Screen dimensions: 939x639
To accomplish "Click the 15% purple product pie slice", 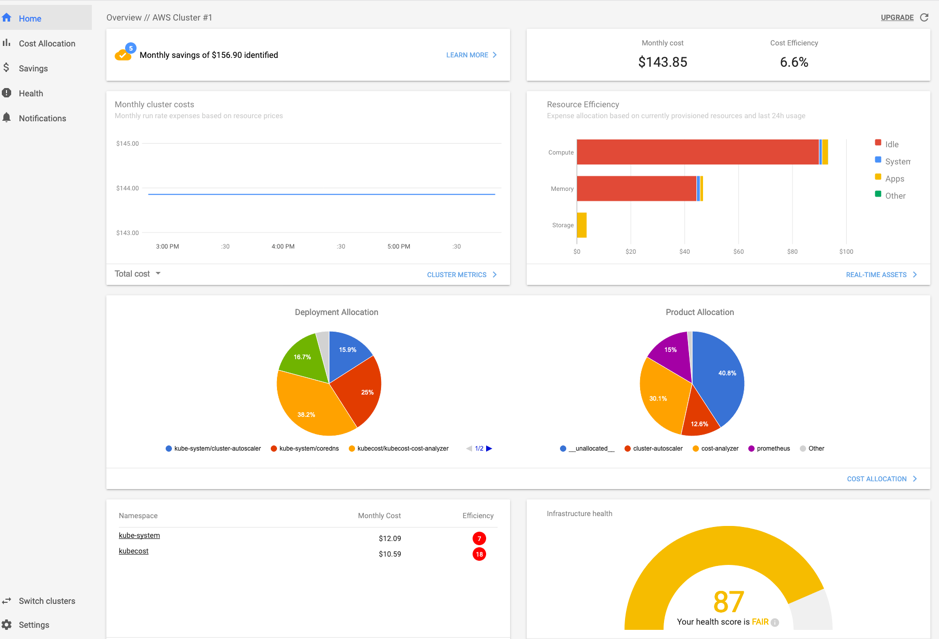I will coord(671,353).
